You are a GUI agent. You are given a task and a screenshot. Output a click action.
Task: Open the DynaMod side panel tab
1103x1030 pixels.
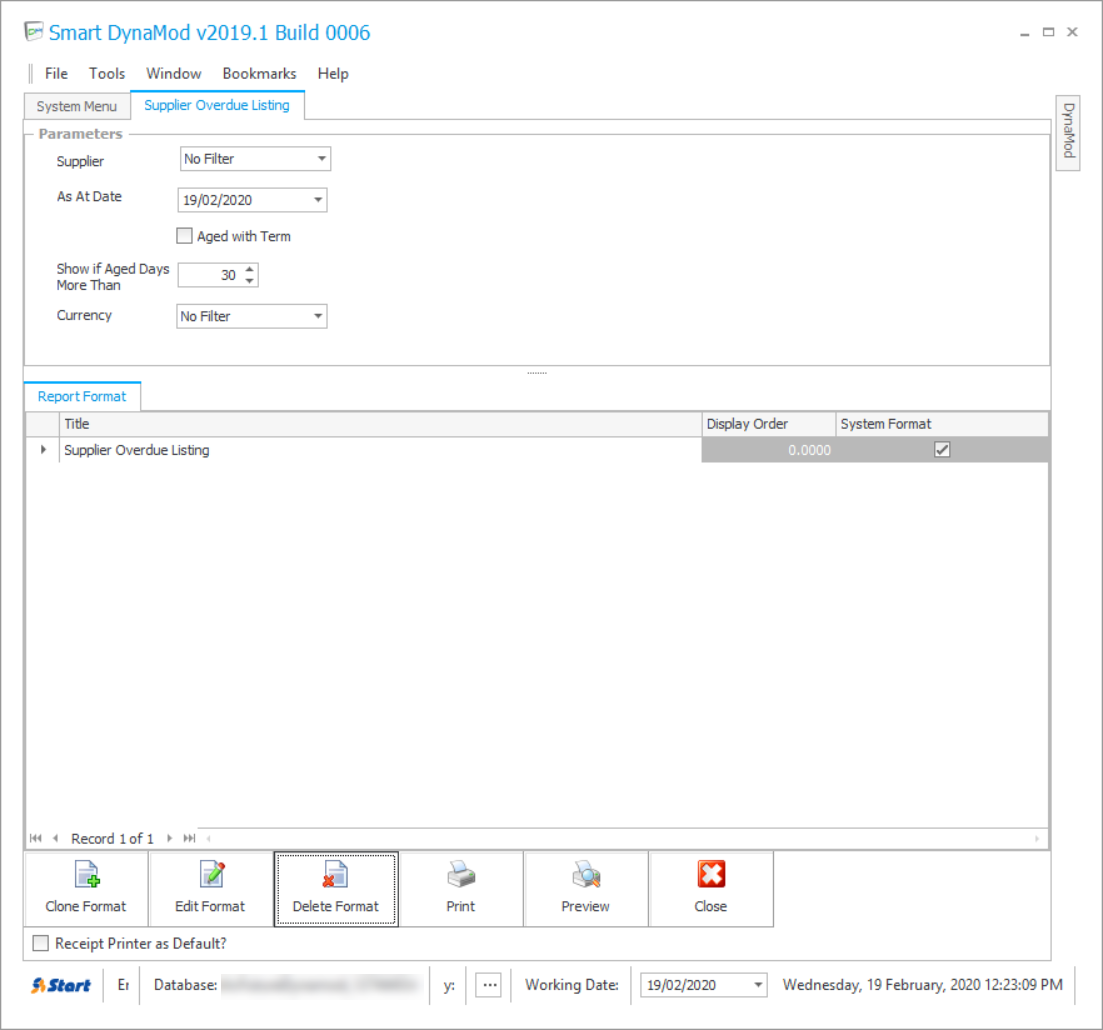click(x=1068, y=132)
